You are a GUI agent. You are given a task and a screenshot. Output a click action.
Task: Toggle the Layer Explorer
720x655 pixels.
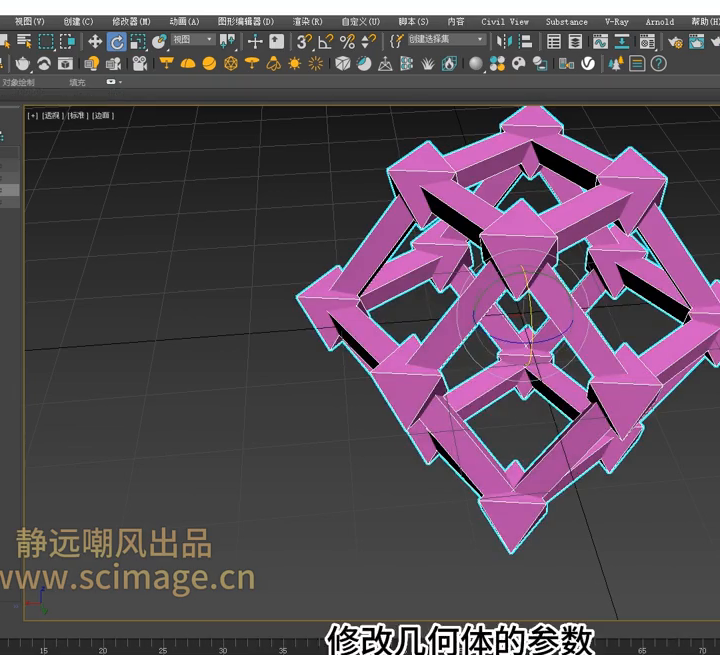(575, 42)
